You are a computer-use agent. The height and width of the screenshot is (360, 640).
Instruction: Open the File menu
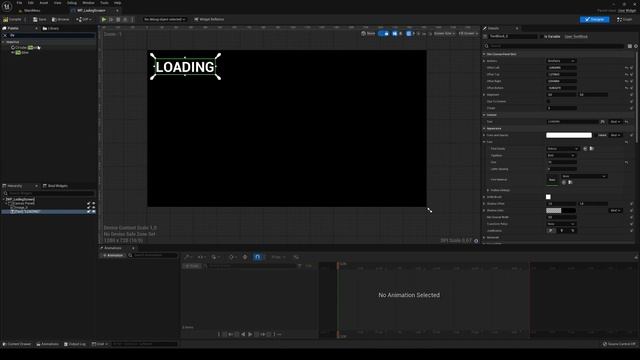click(19, 3)
